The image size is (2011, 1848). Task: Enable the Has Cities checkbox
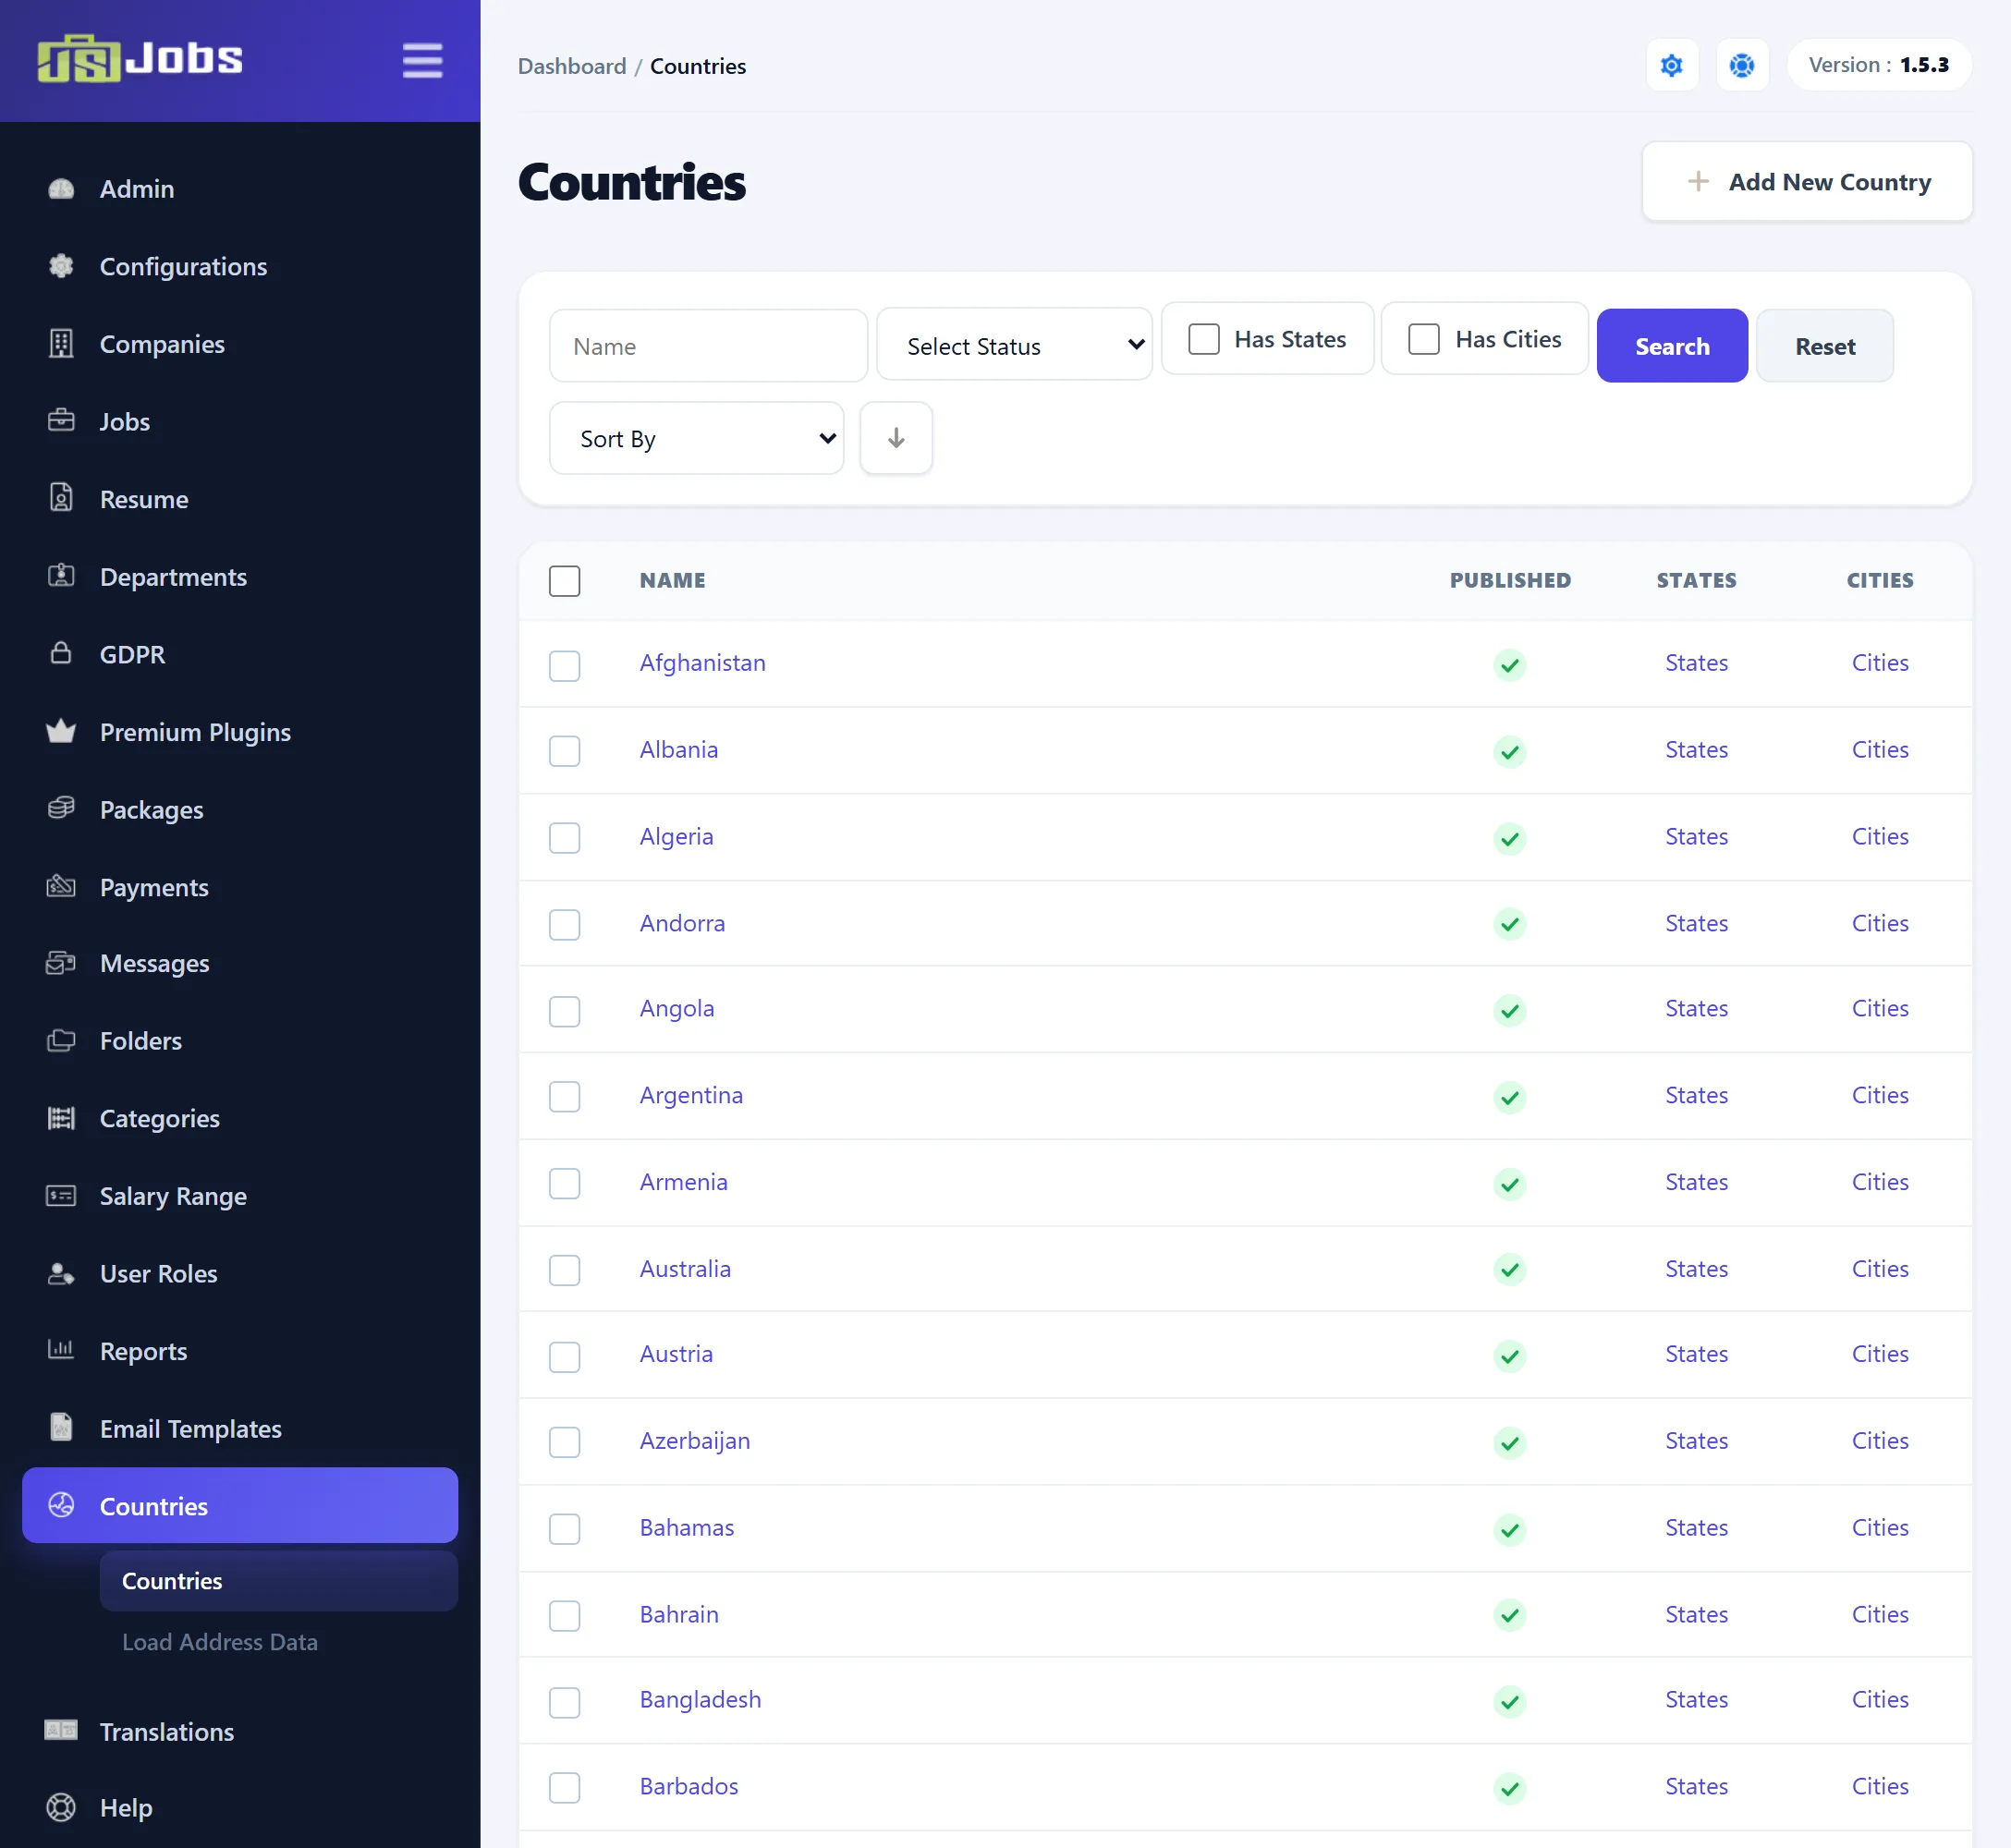coord(1424,339)
